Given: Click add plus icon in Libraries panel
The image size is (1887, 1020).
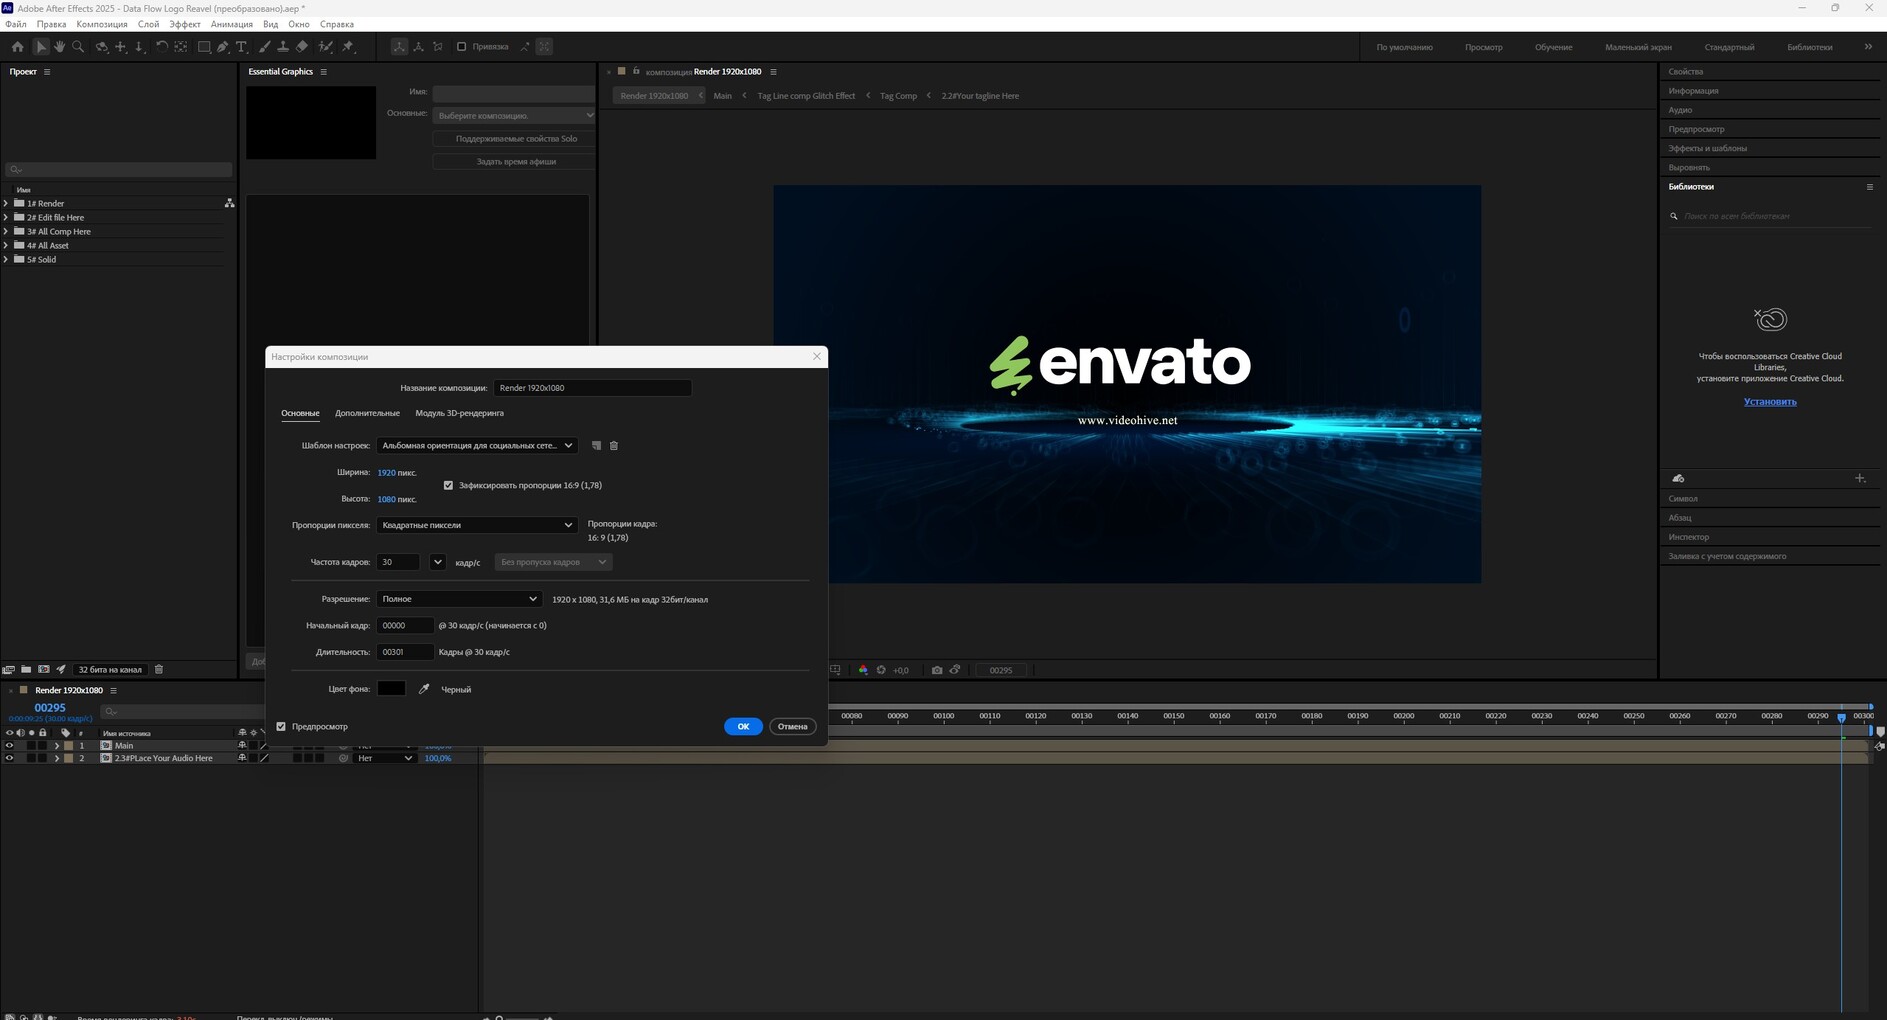Looking at the screenshot, I should (1860, 478).
